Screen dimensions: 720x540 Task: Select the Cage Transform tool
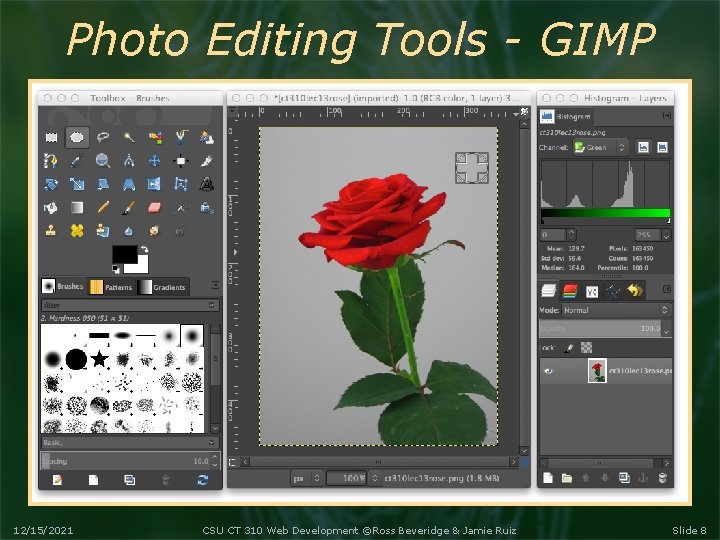(181, 184)
